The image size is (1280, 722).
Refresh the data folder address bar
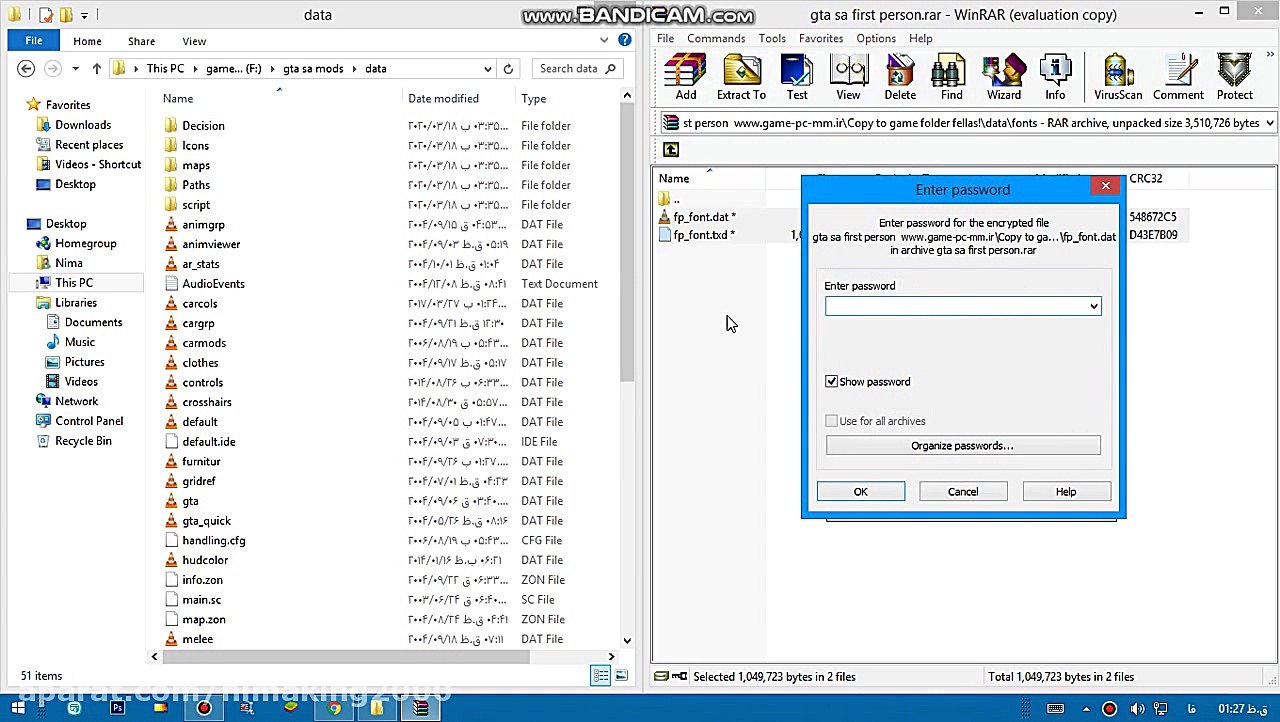tap(508, 68)
